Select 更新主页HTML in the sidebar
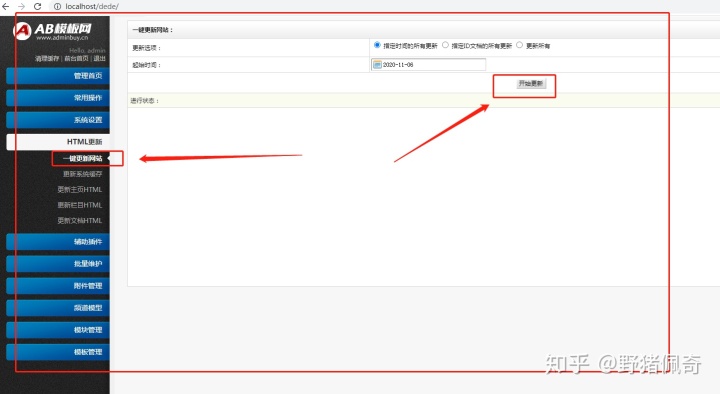 [x=80, y=190]
